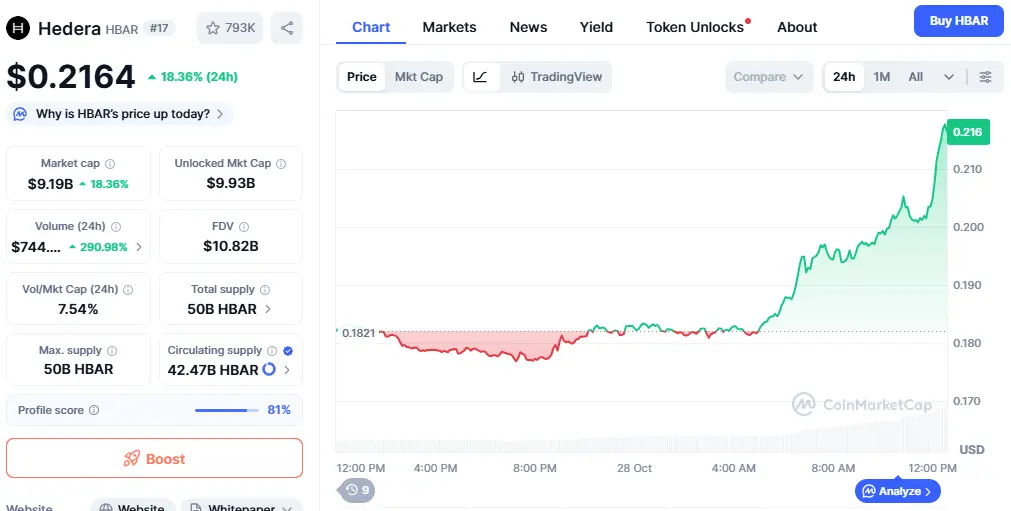Open TradingView candlestick chart mode

(556, 77)
